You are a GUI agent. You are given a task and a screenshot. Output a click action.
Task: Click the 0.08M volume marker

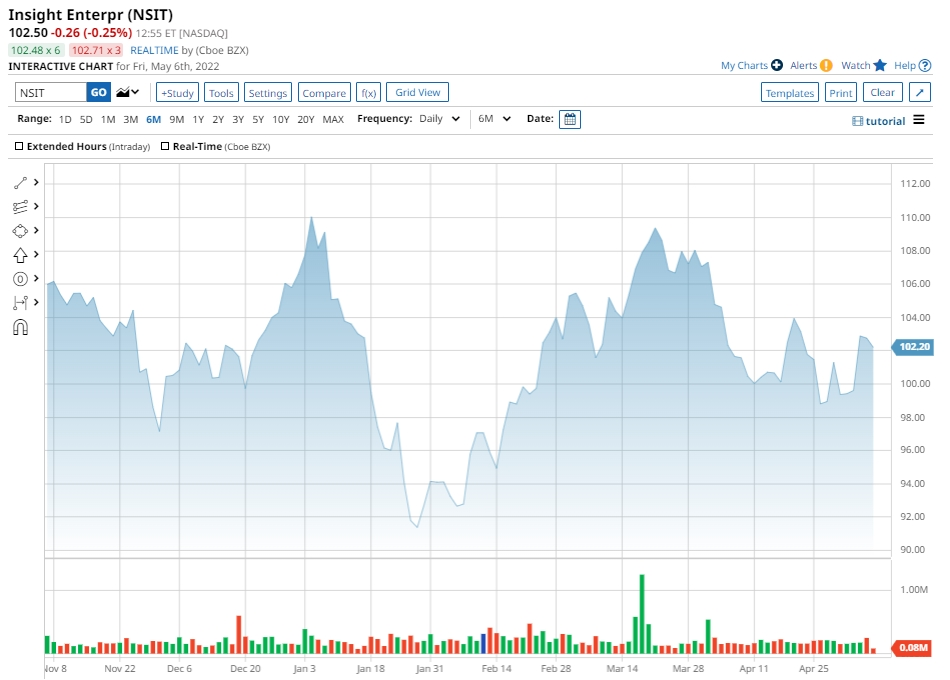click(x=912, y=648)
